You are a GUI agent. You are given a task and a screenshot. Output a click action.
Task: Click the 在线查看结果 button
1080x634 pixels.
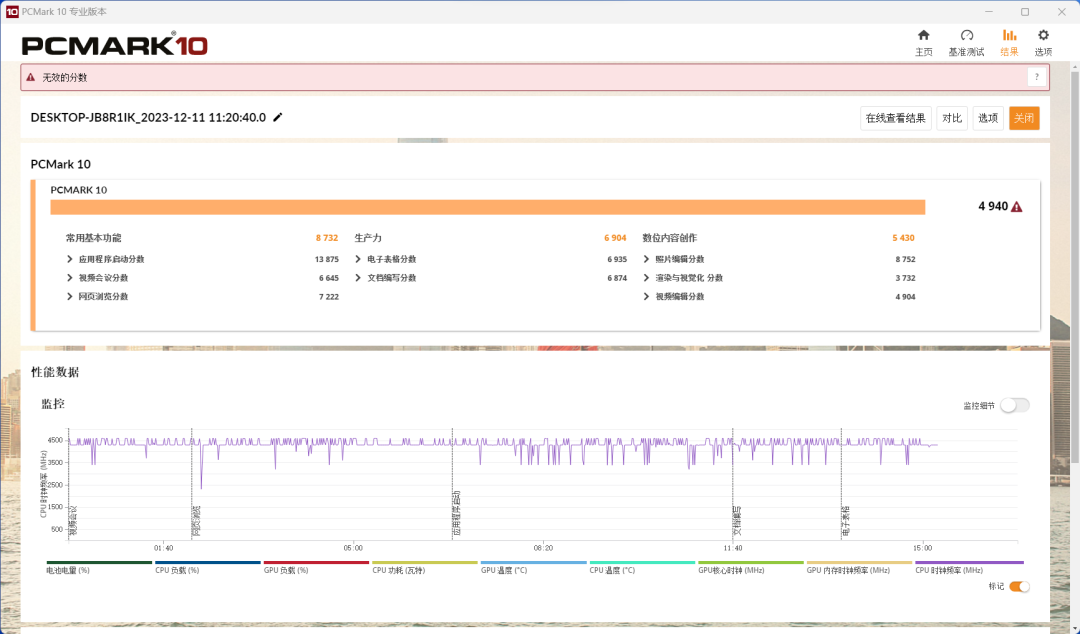(x=895, y=118)
